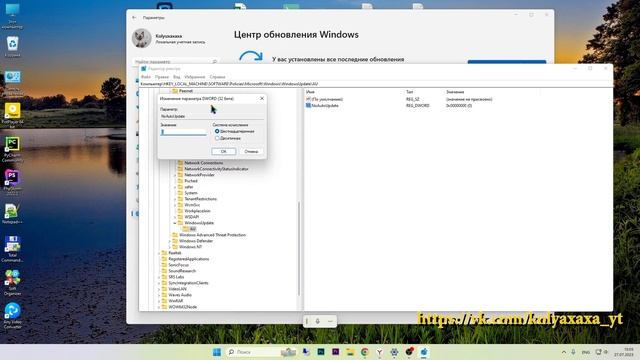
Task: Collapse the WindowsUpdate tree node
Action: (175, 223)
